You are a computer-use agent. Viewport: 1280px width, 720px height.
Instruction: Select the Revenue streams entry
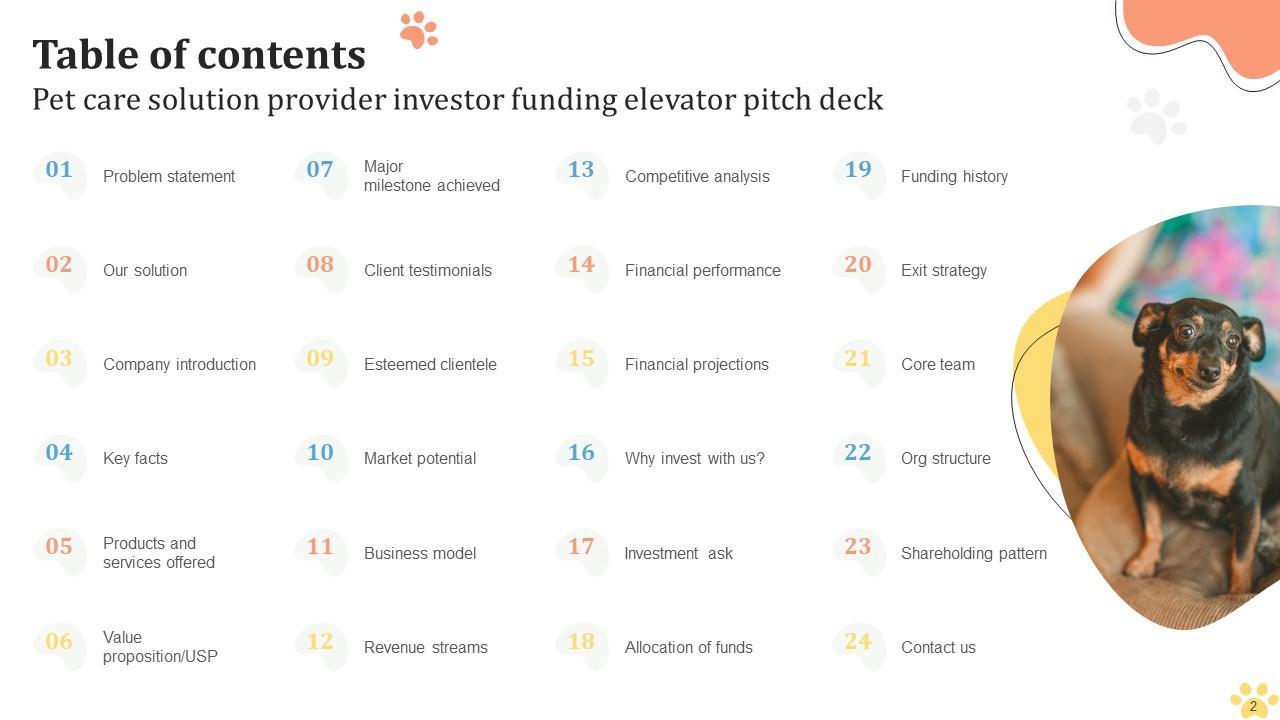(x=426, y=648)
